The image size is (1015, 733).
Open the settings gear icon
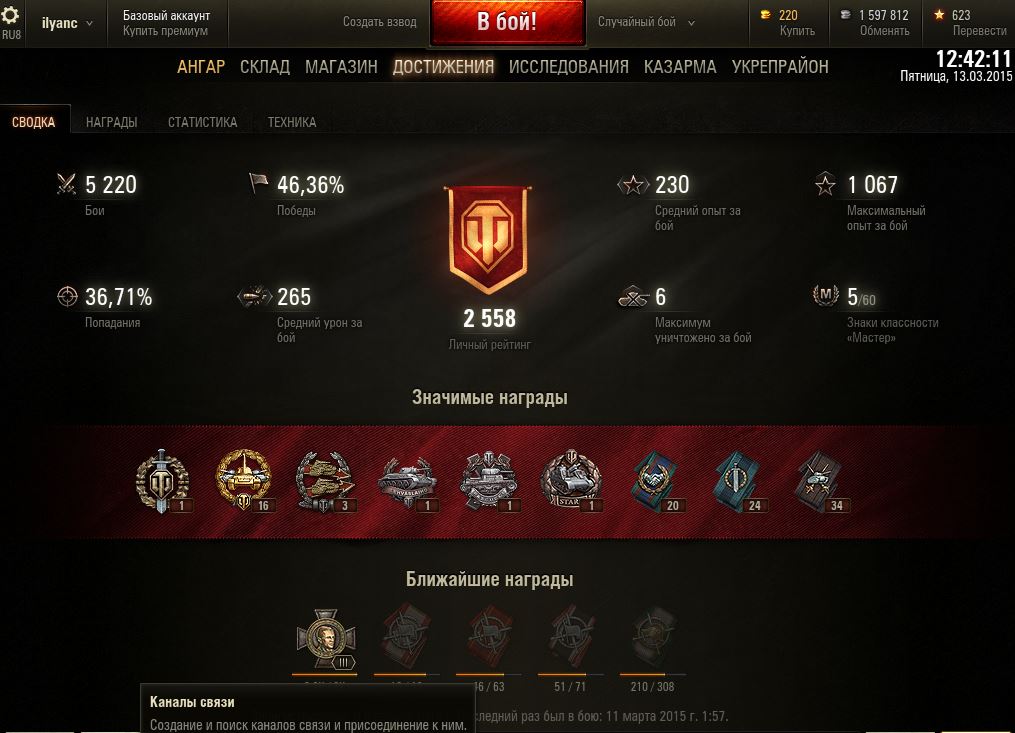(x=11, y=14)
